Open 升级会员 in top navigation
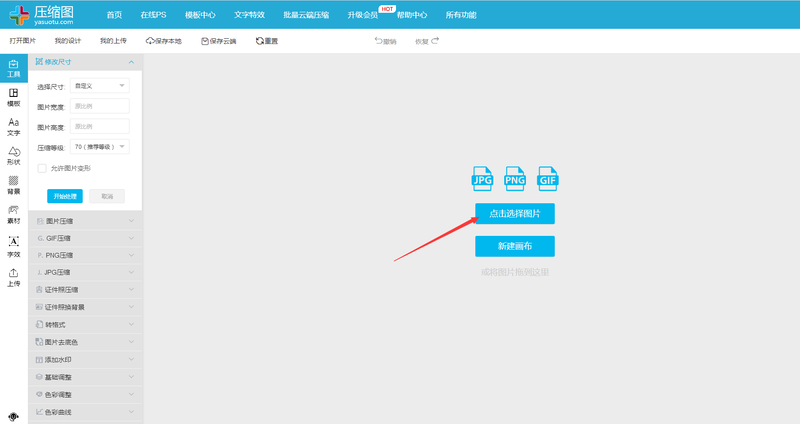Viewport: 800px width, 424px height. click(363, 15)
